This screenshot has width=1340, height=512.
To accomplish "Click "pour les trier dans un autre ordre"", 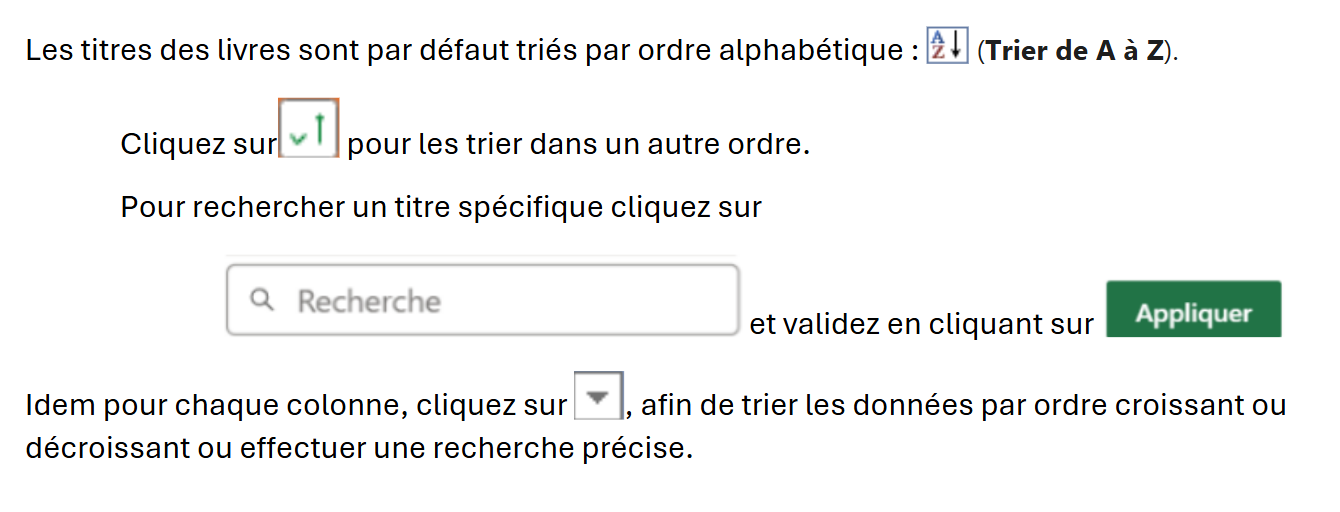I will pos(578,144).
